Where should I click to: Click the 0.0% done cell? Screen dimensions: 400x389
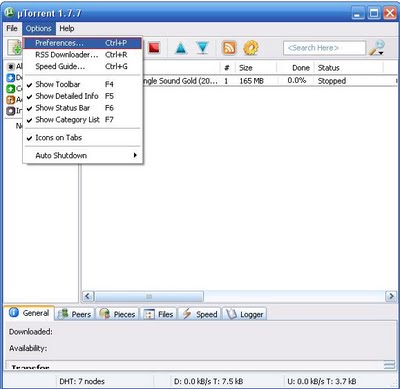[x=297, y=80]
